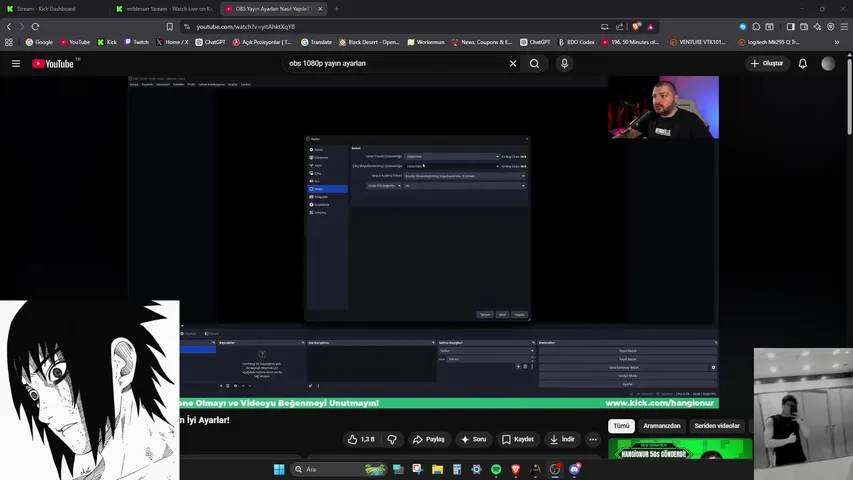Open Brave Leo AI sparkle icon

817,27
